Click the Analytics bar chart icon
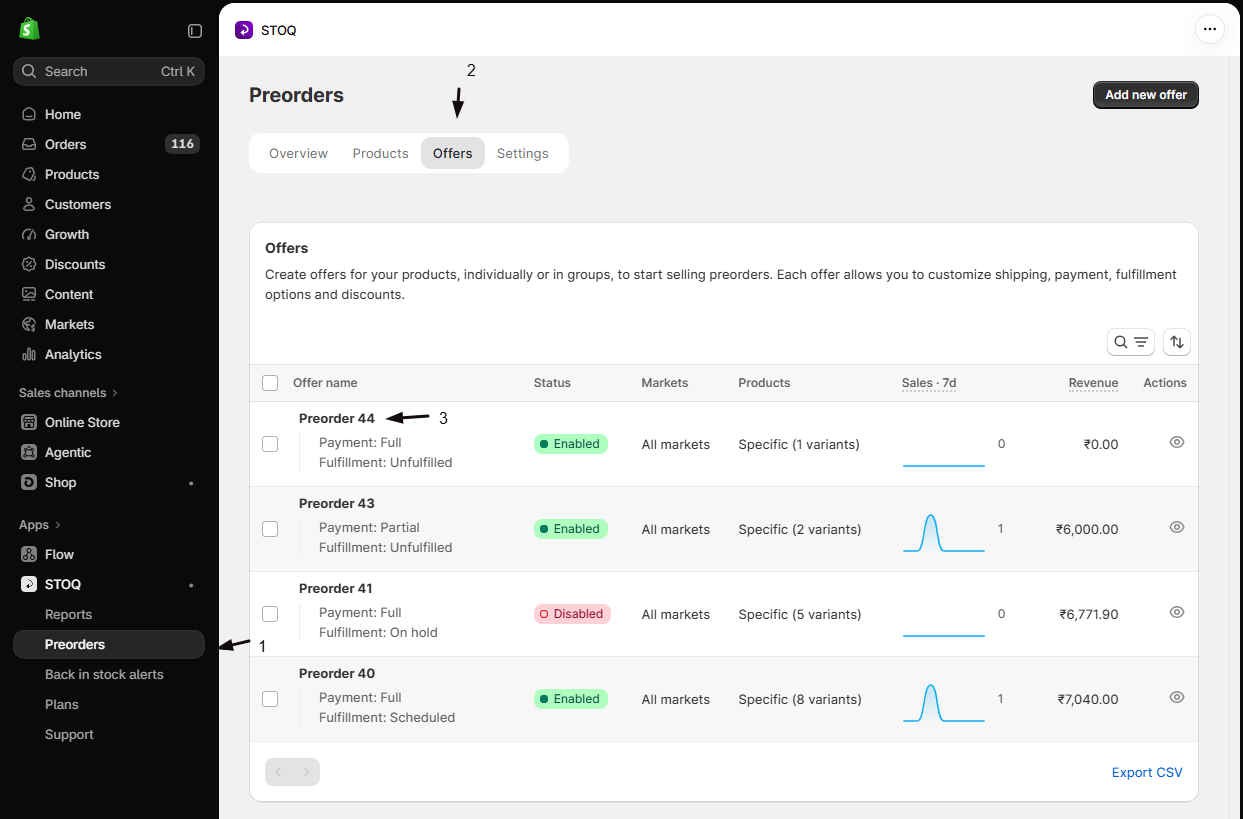 point(29,354)
